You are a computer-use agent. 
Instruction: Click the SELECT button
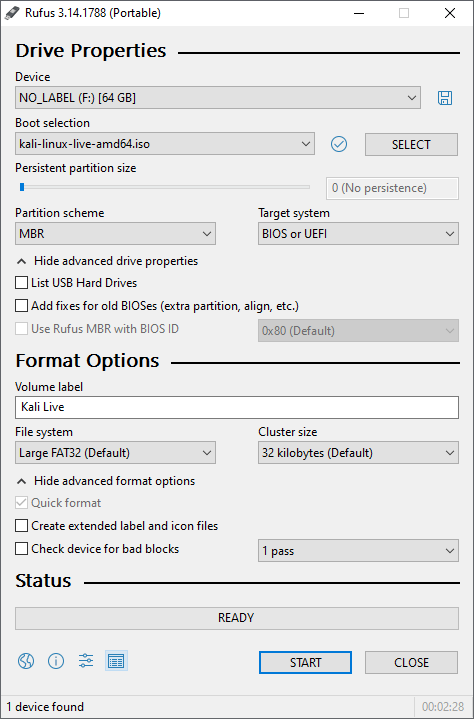click(x=411, y=144)
